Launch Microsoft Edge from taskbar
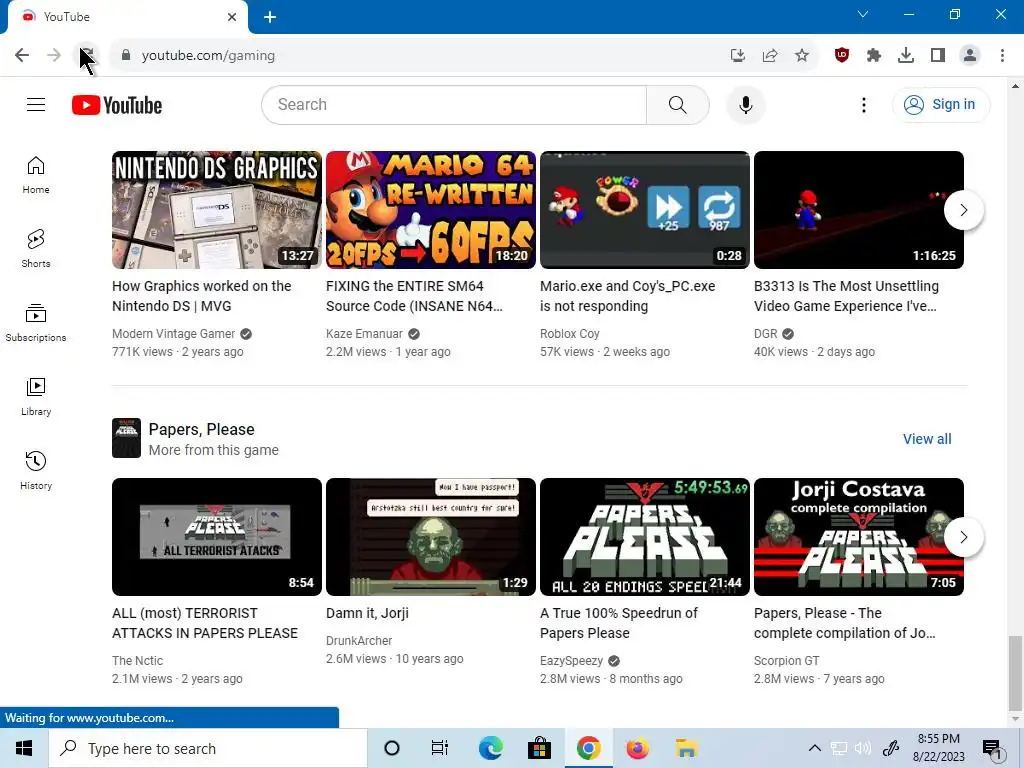Screen dimensions: 1024x768 click(x=490, y=748)
